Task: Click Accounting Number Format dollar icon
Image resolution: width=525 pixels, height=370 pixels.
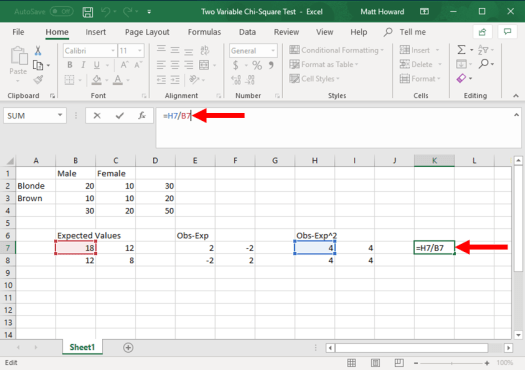Action: point(236,65)
